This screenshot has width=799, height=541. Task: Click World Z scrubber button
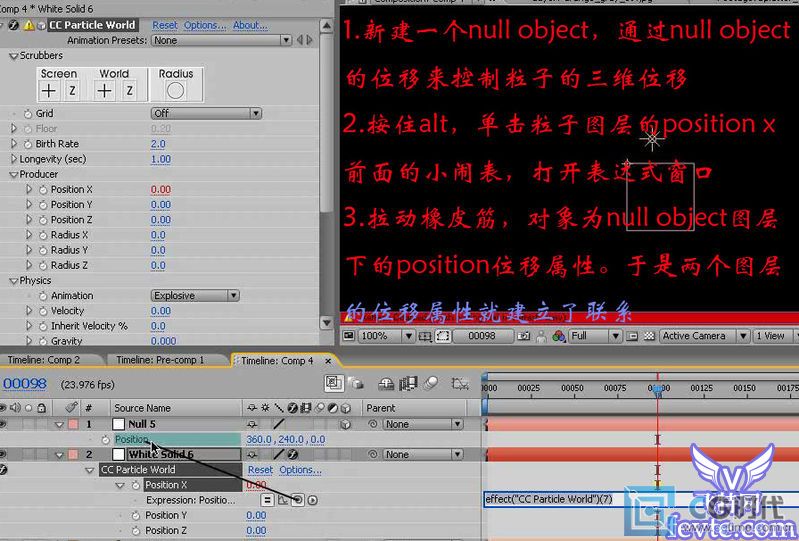tap(129, 91)
